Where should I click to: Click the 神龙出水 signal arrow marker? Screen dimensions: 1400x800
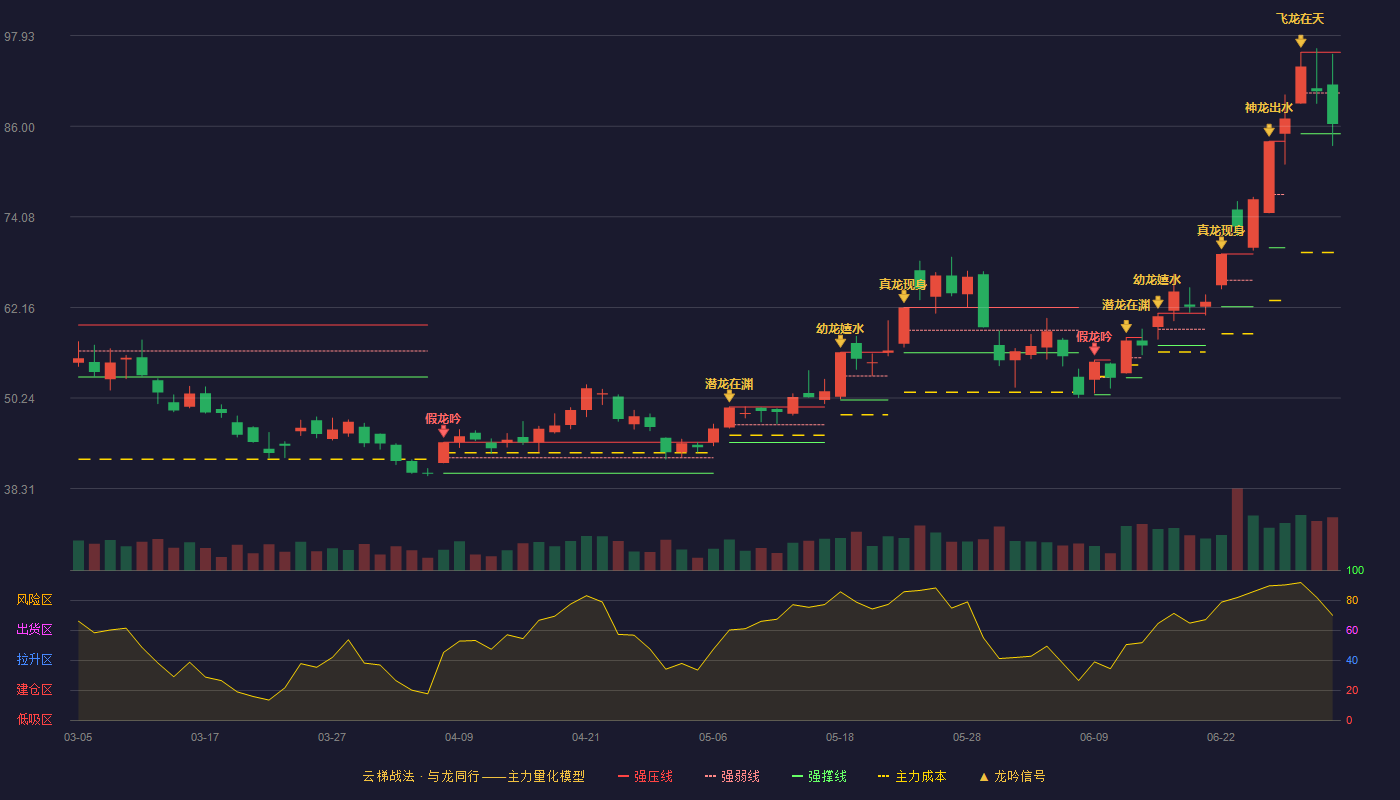tap(1269, 130)
